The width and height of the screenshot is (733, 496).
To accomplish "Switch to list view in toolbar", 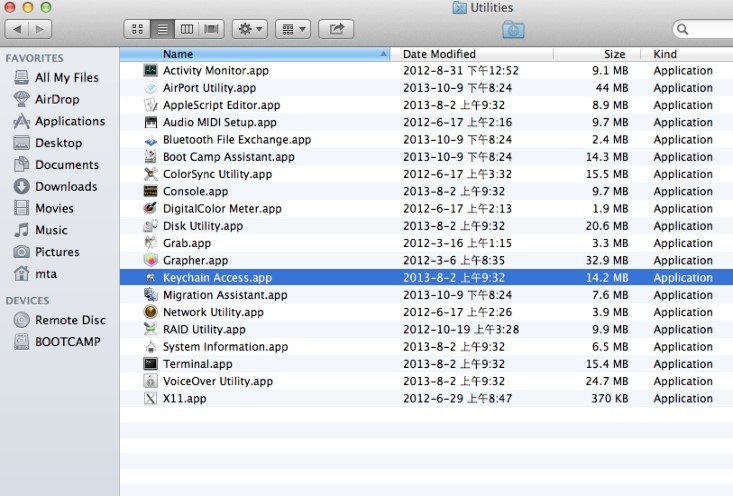I will point(162,29).
